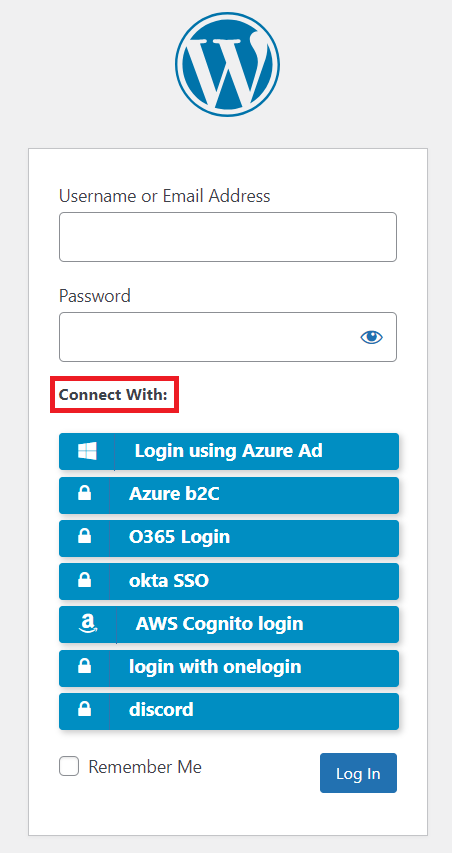The height and width of the screenshot is (853, 452).
Task: Click the Connect With: heading text
Action: click(x=113, y=394)
